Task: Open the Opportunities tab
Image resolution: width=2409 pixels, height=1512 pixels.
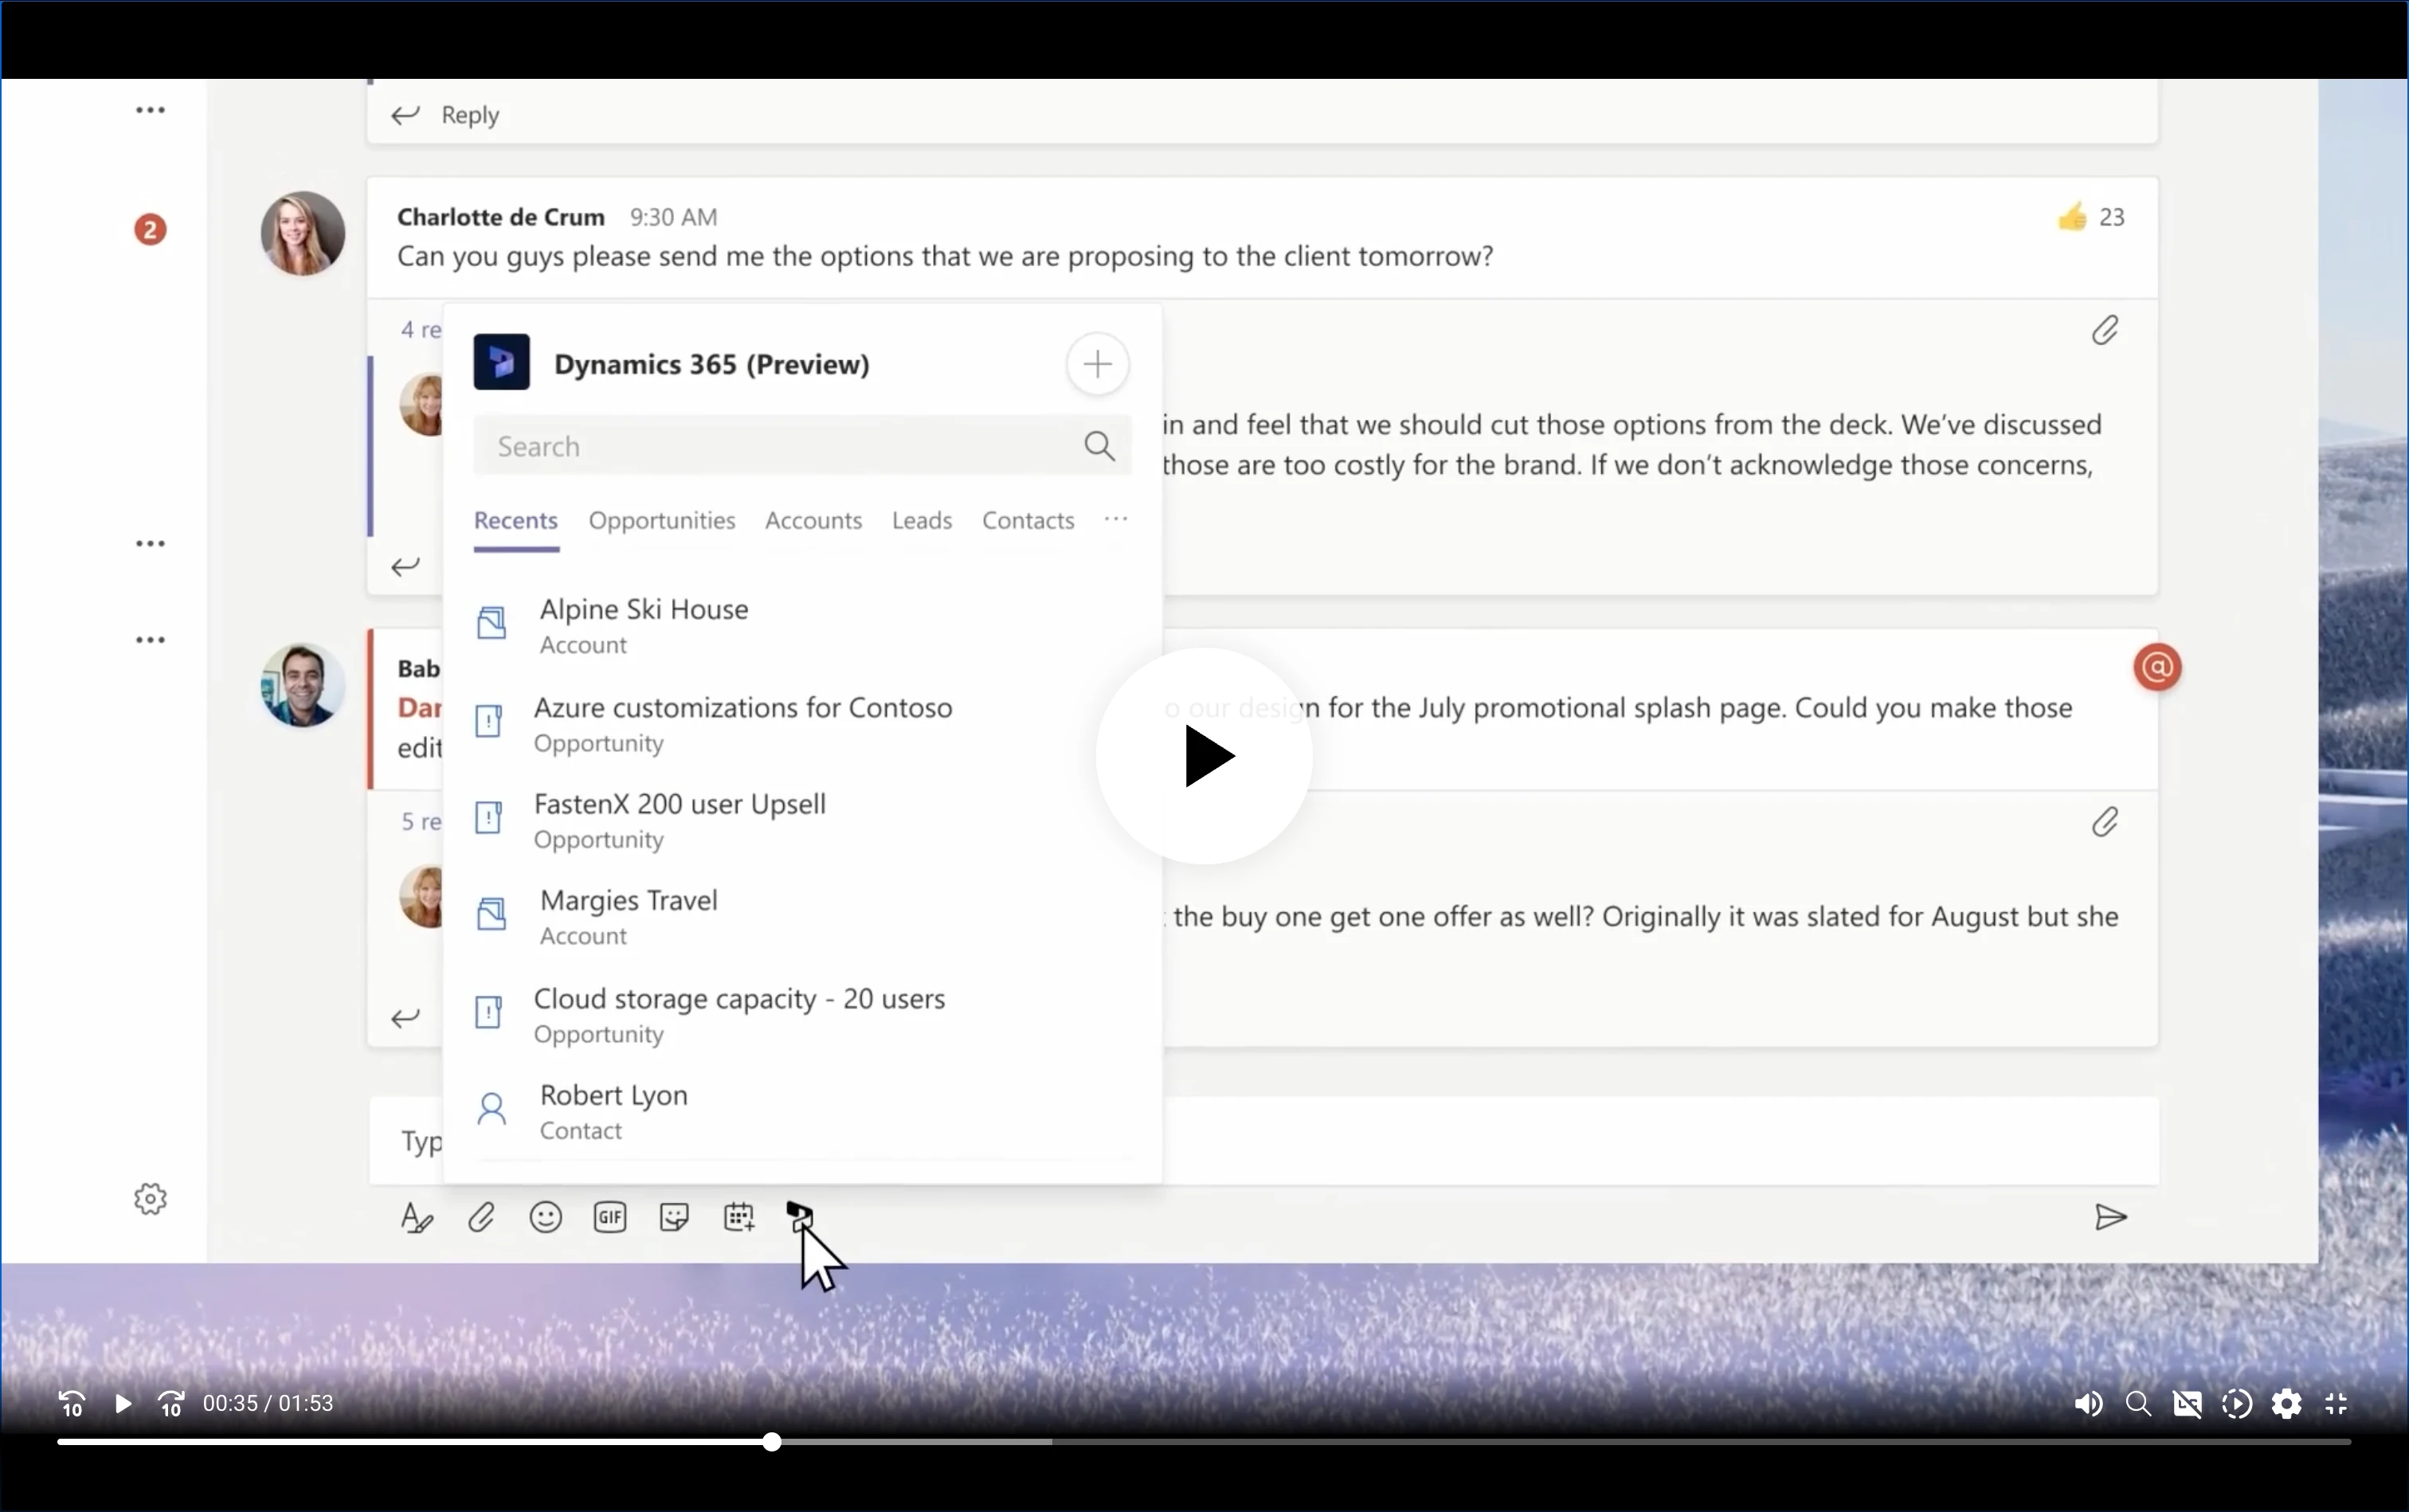Action: coord(662,520)
